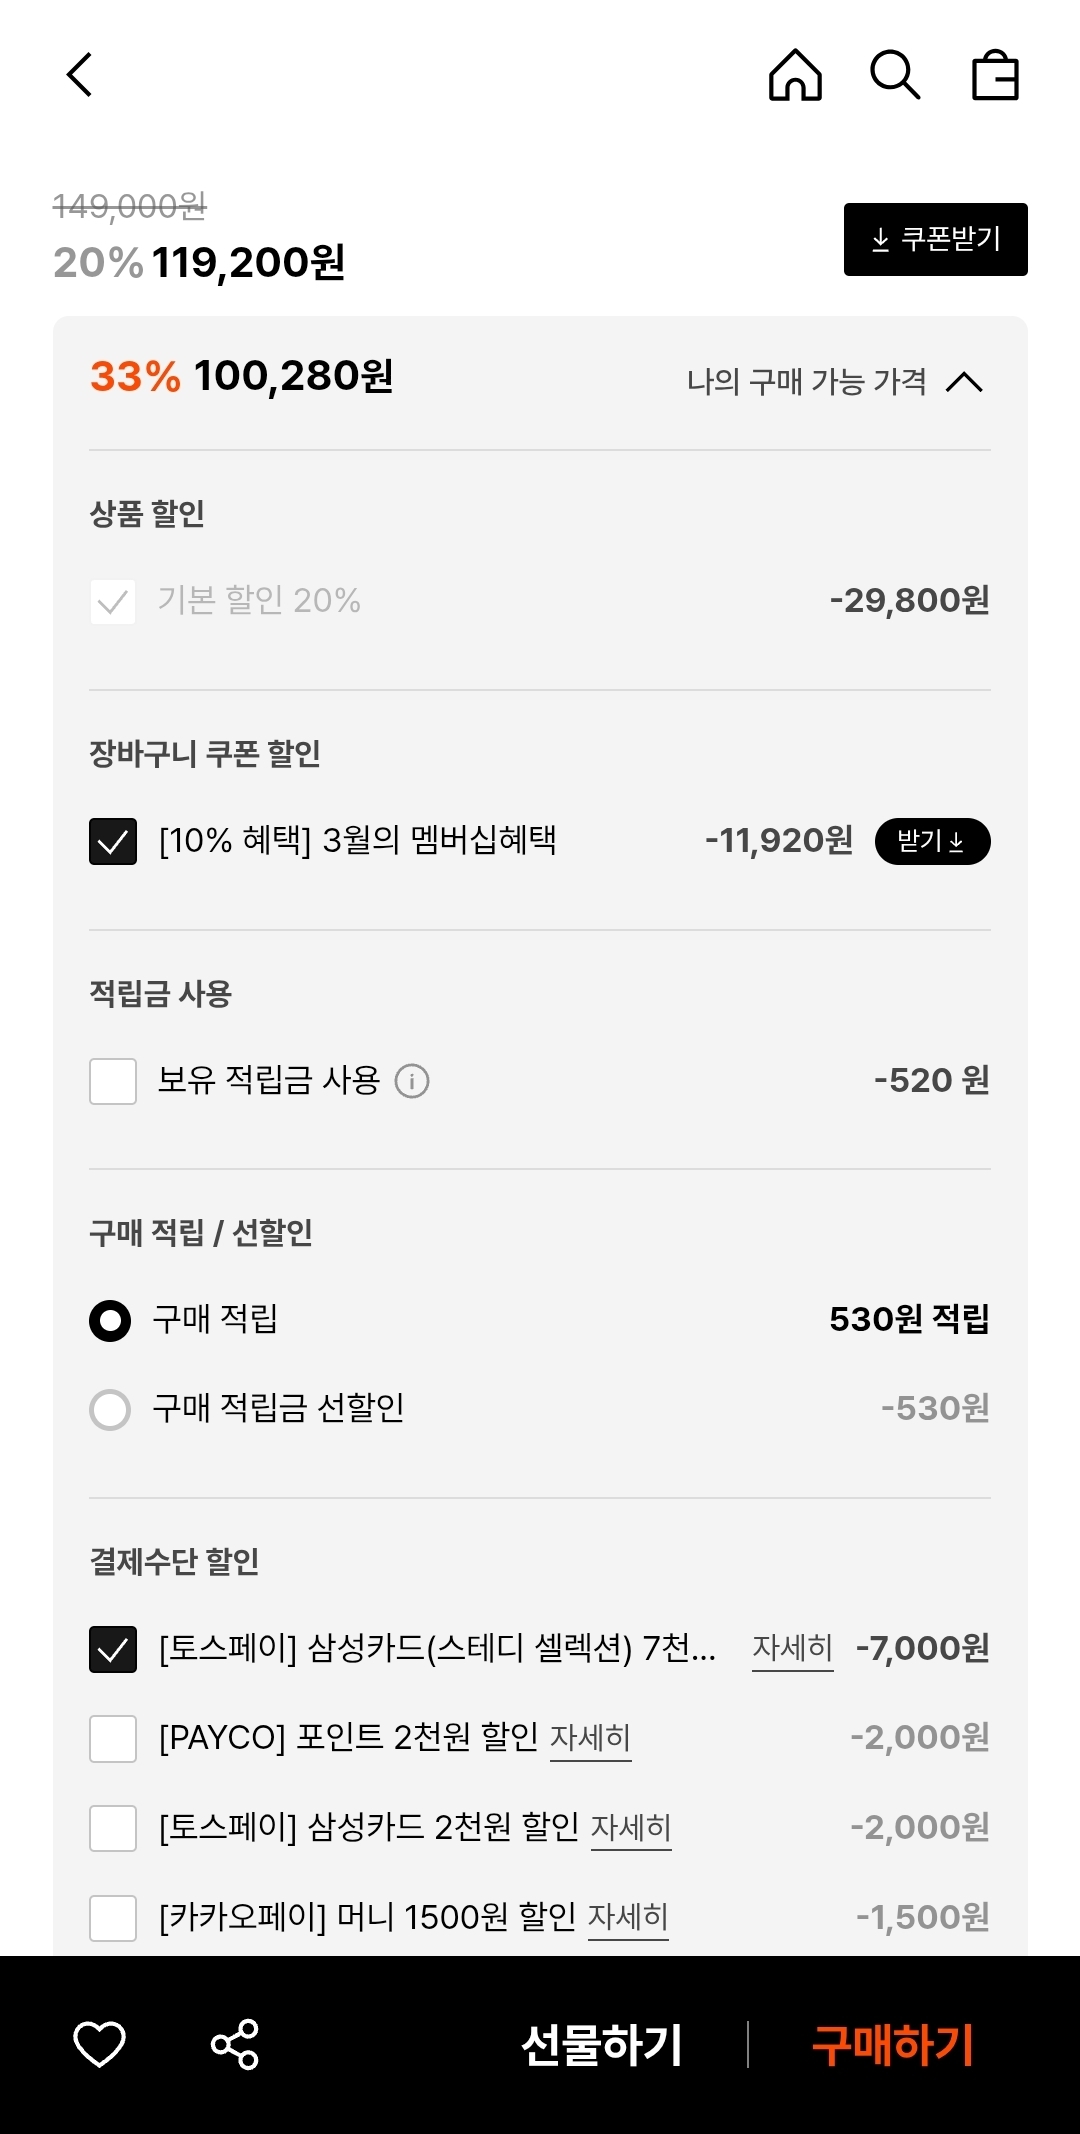Tap 선물하기 to send as gift

tap(602, 2044)
